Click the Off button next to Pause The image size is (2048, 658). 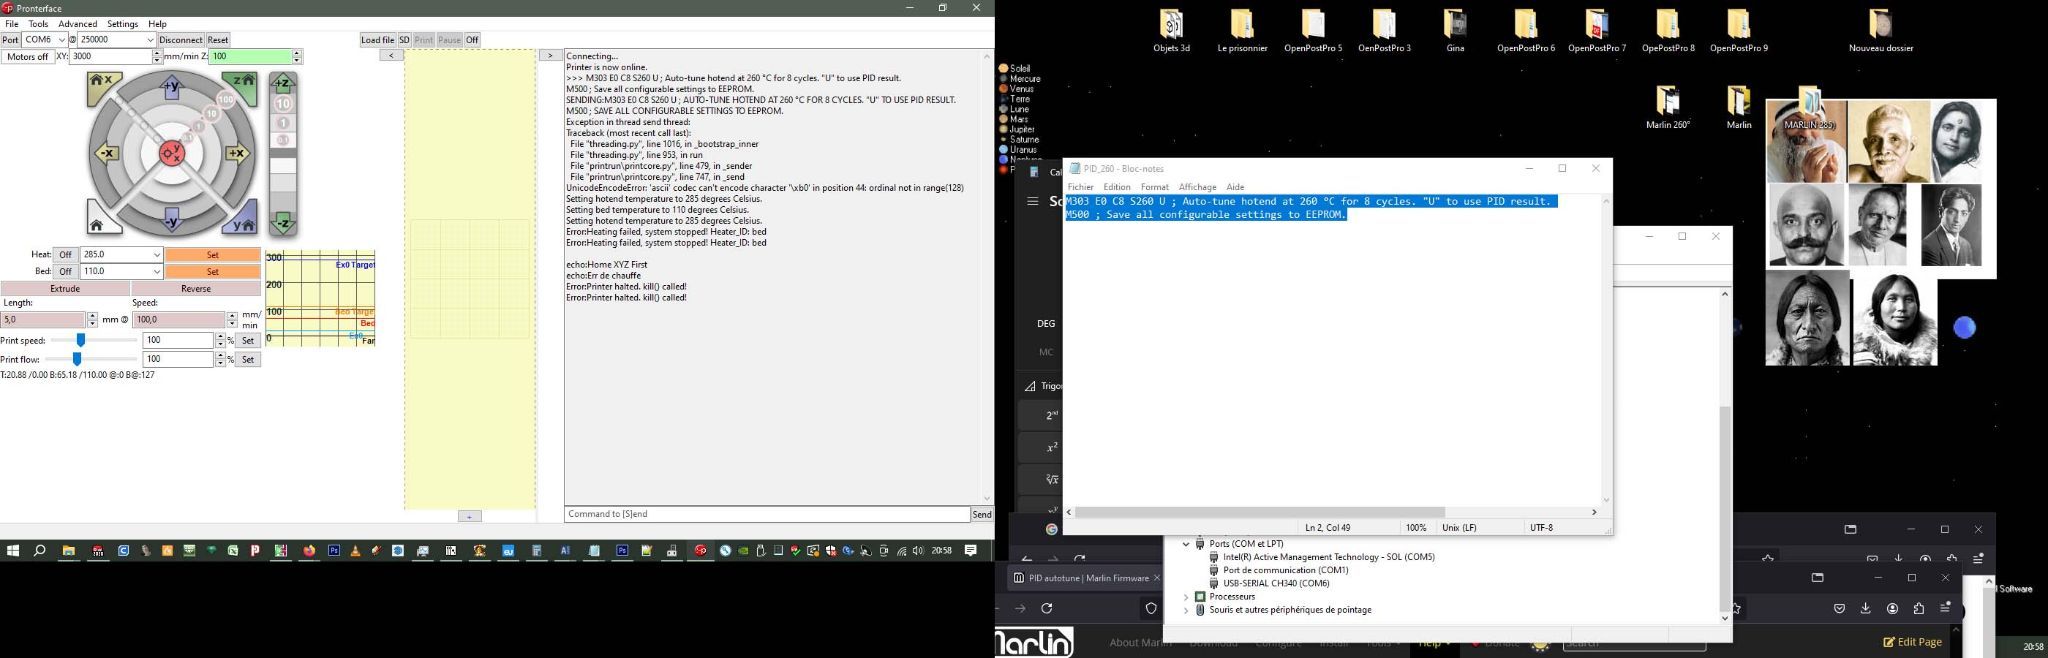click(x=472, y=40)
